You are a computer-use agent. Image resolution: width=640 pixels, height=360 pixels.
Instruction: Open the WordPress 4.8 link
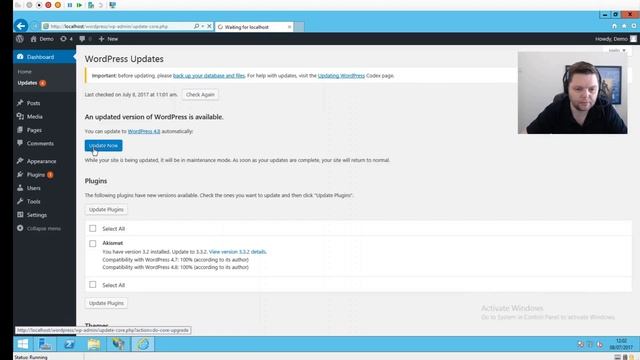pos(144,131)
